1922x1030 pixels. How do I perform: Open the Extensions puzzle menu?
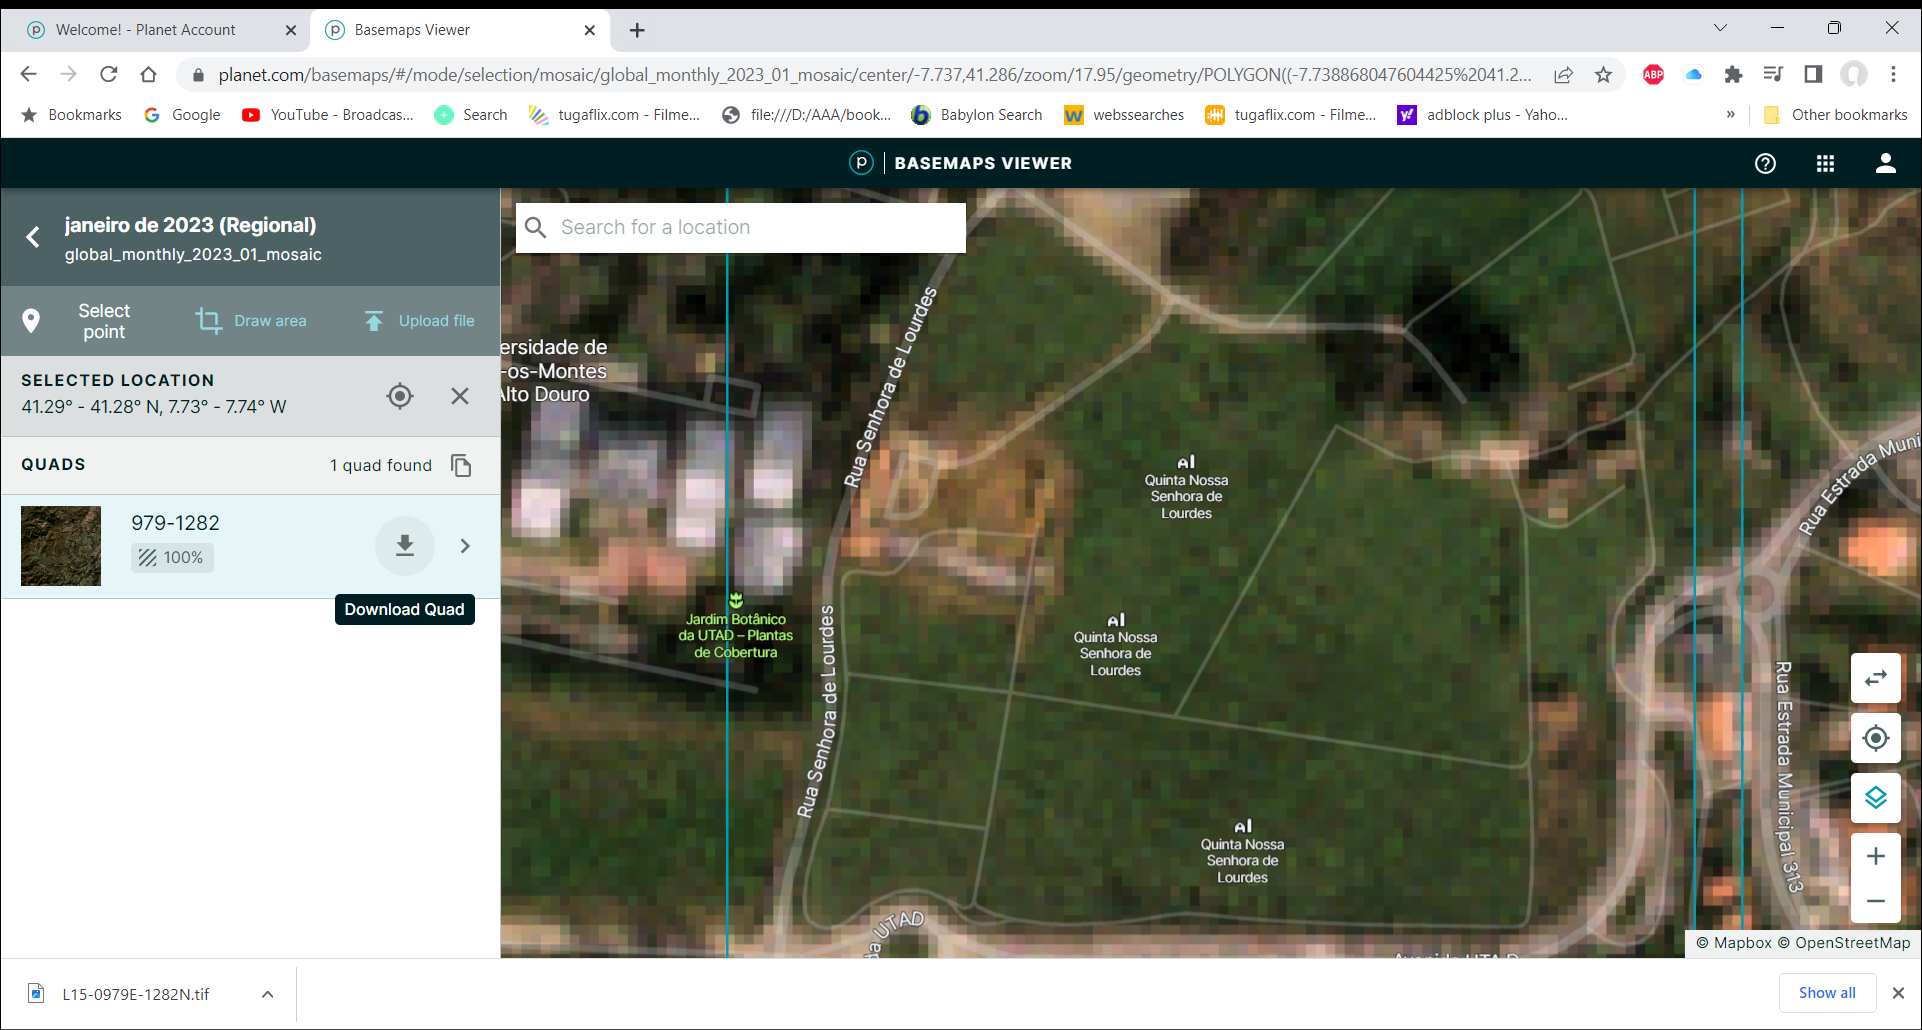[x=1734, y=75]
